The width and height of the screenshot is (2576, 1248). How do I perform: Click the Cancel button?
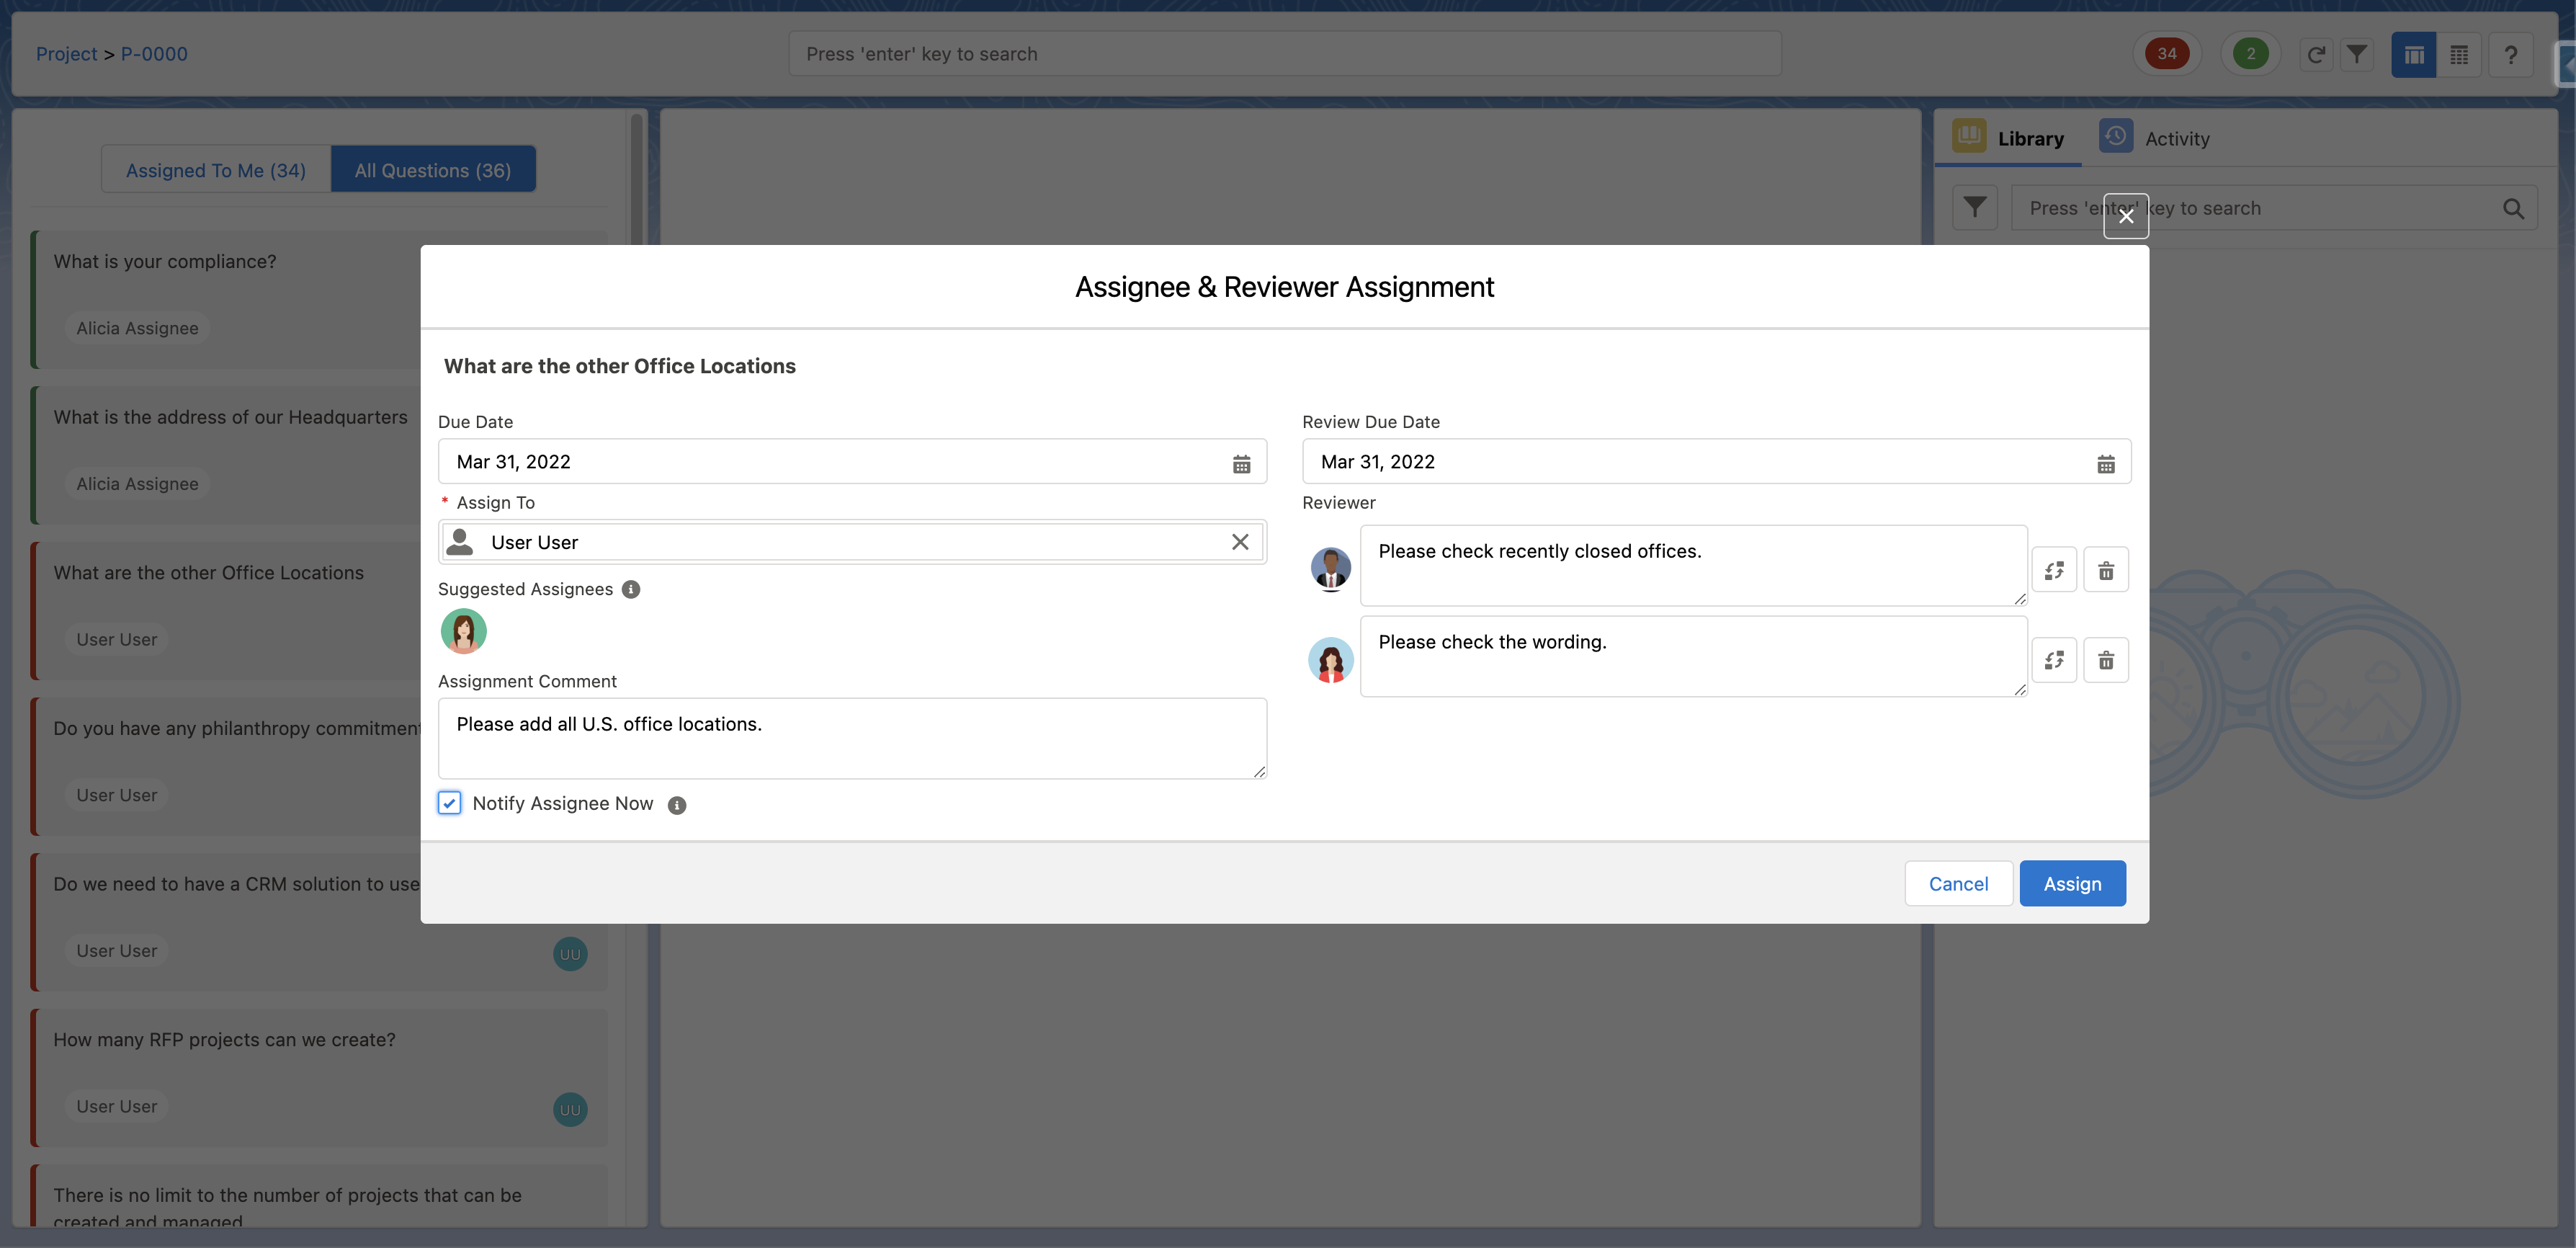(x=1958, y=884)
